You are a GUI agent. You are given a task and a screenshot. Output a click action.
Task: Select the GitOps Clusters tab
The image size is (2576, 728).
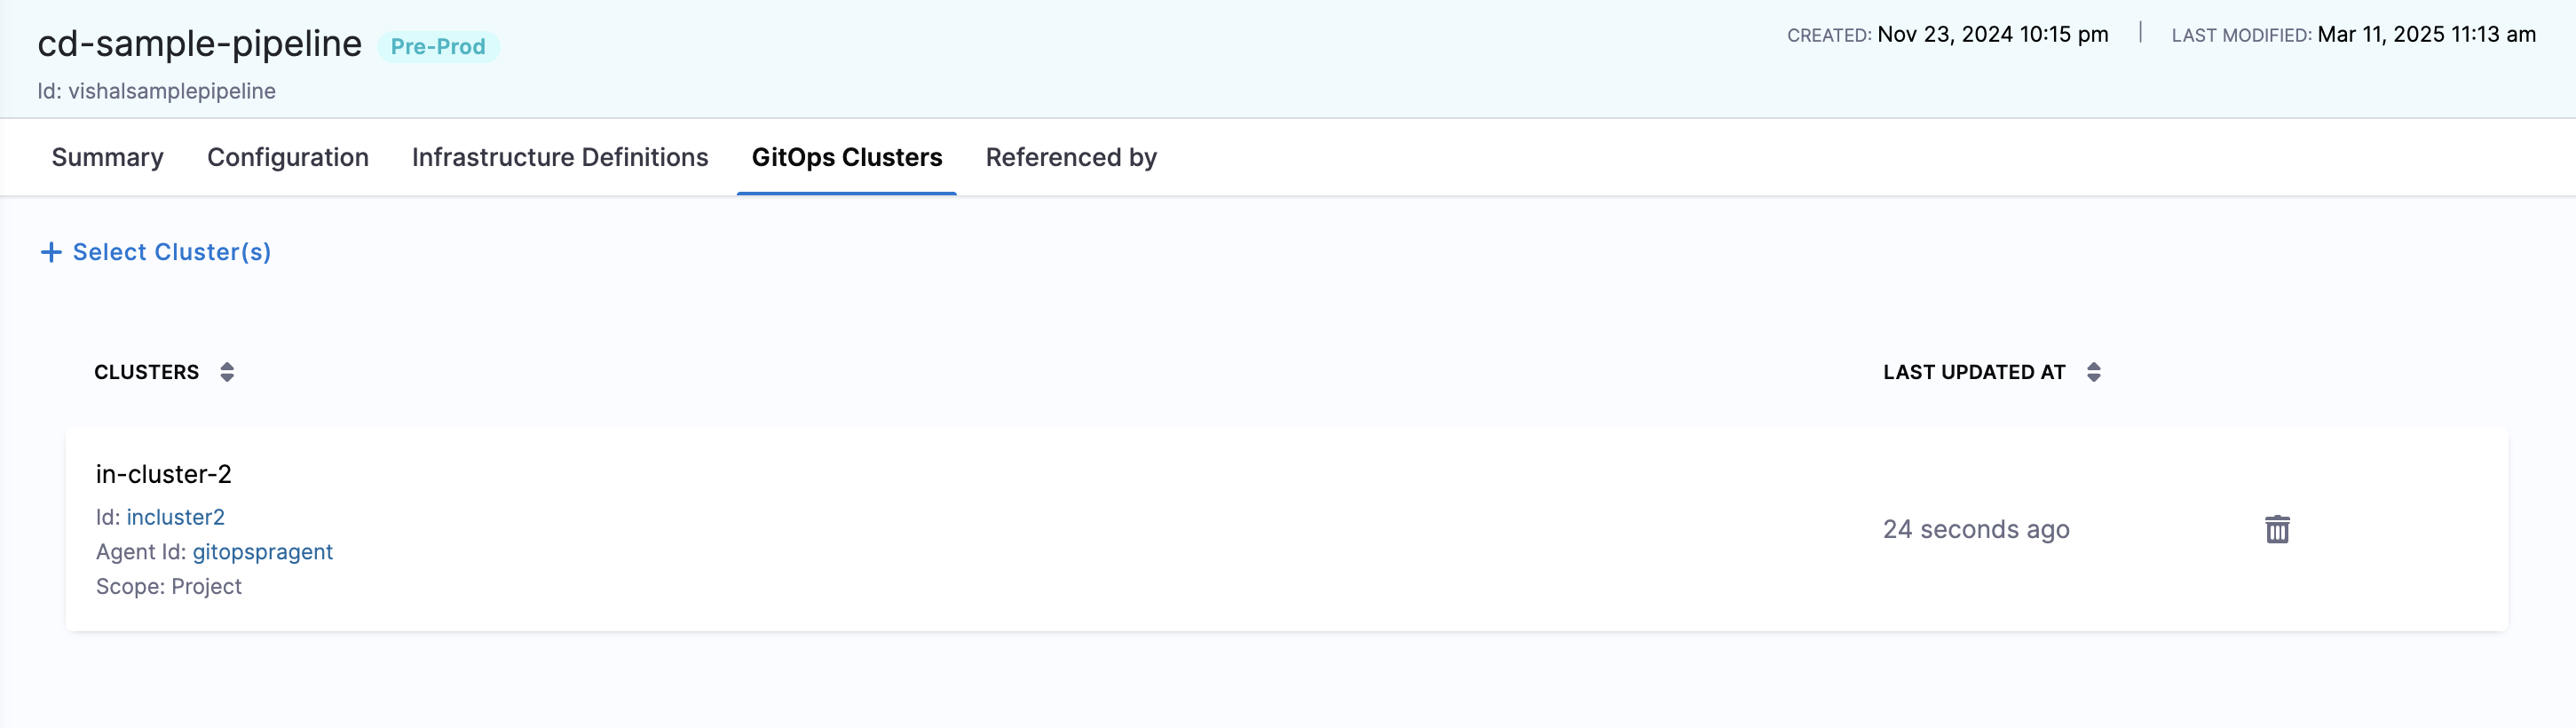pos(846,157)
